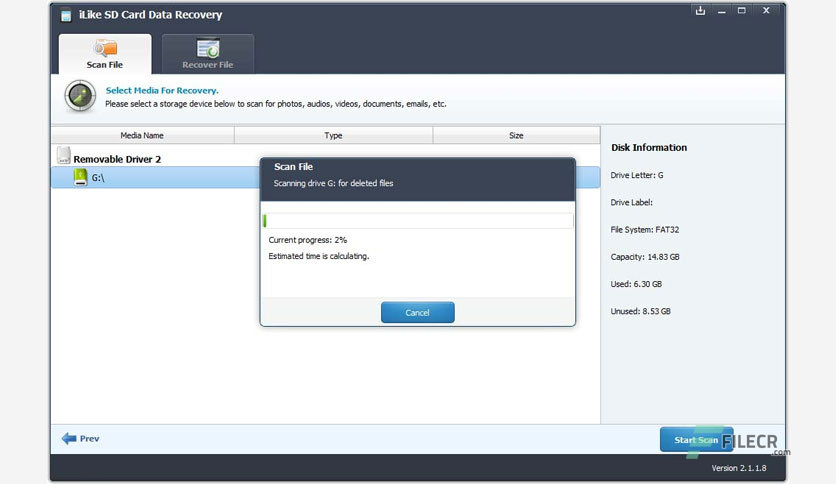Click 'Scanning drive G: for deleted files' text

[333, 183]
